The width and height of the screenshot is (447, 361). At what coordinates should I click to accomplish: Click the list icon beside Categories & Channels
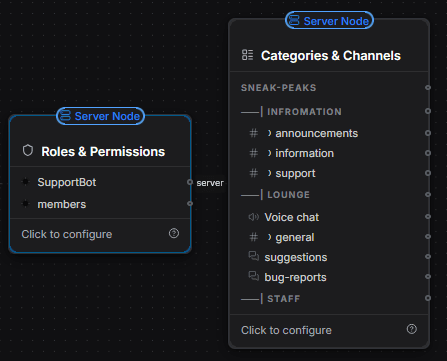[x=247, y=55]
